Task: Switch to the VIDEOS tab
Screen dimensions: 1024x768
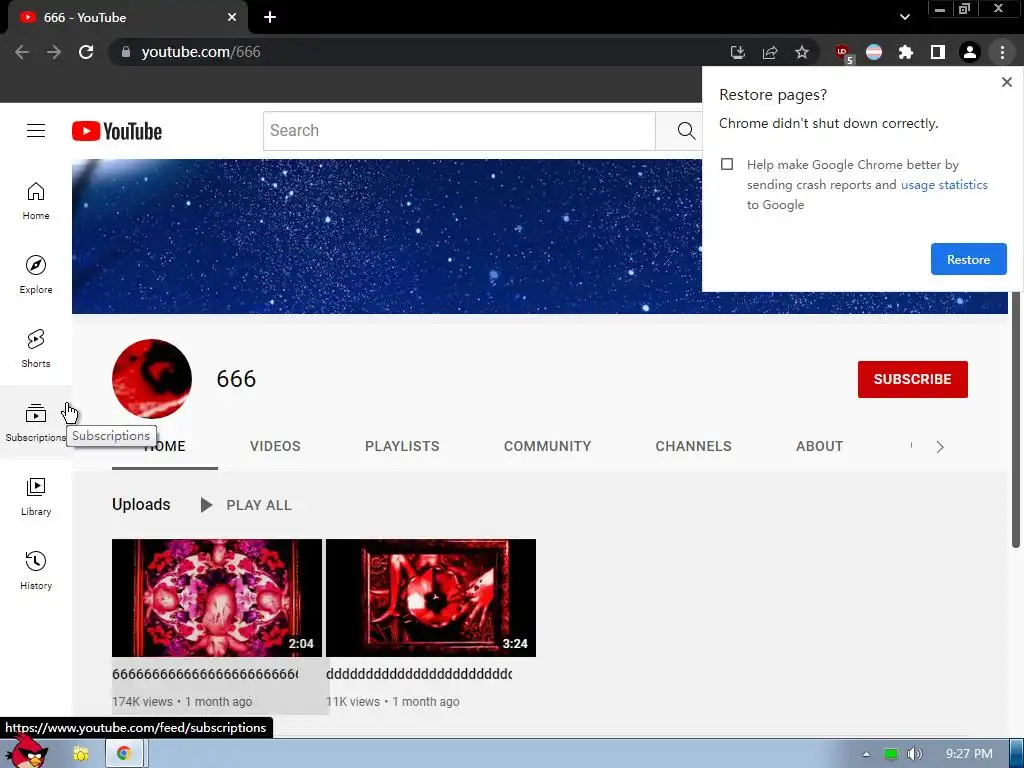Action: 275,446
